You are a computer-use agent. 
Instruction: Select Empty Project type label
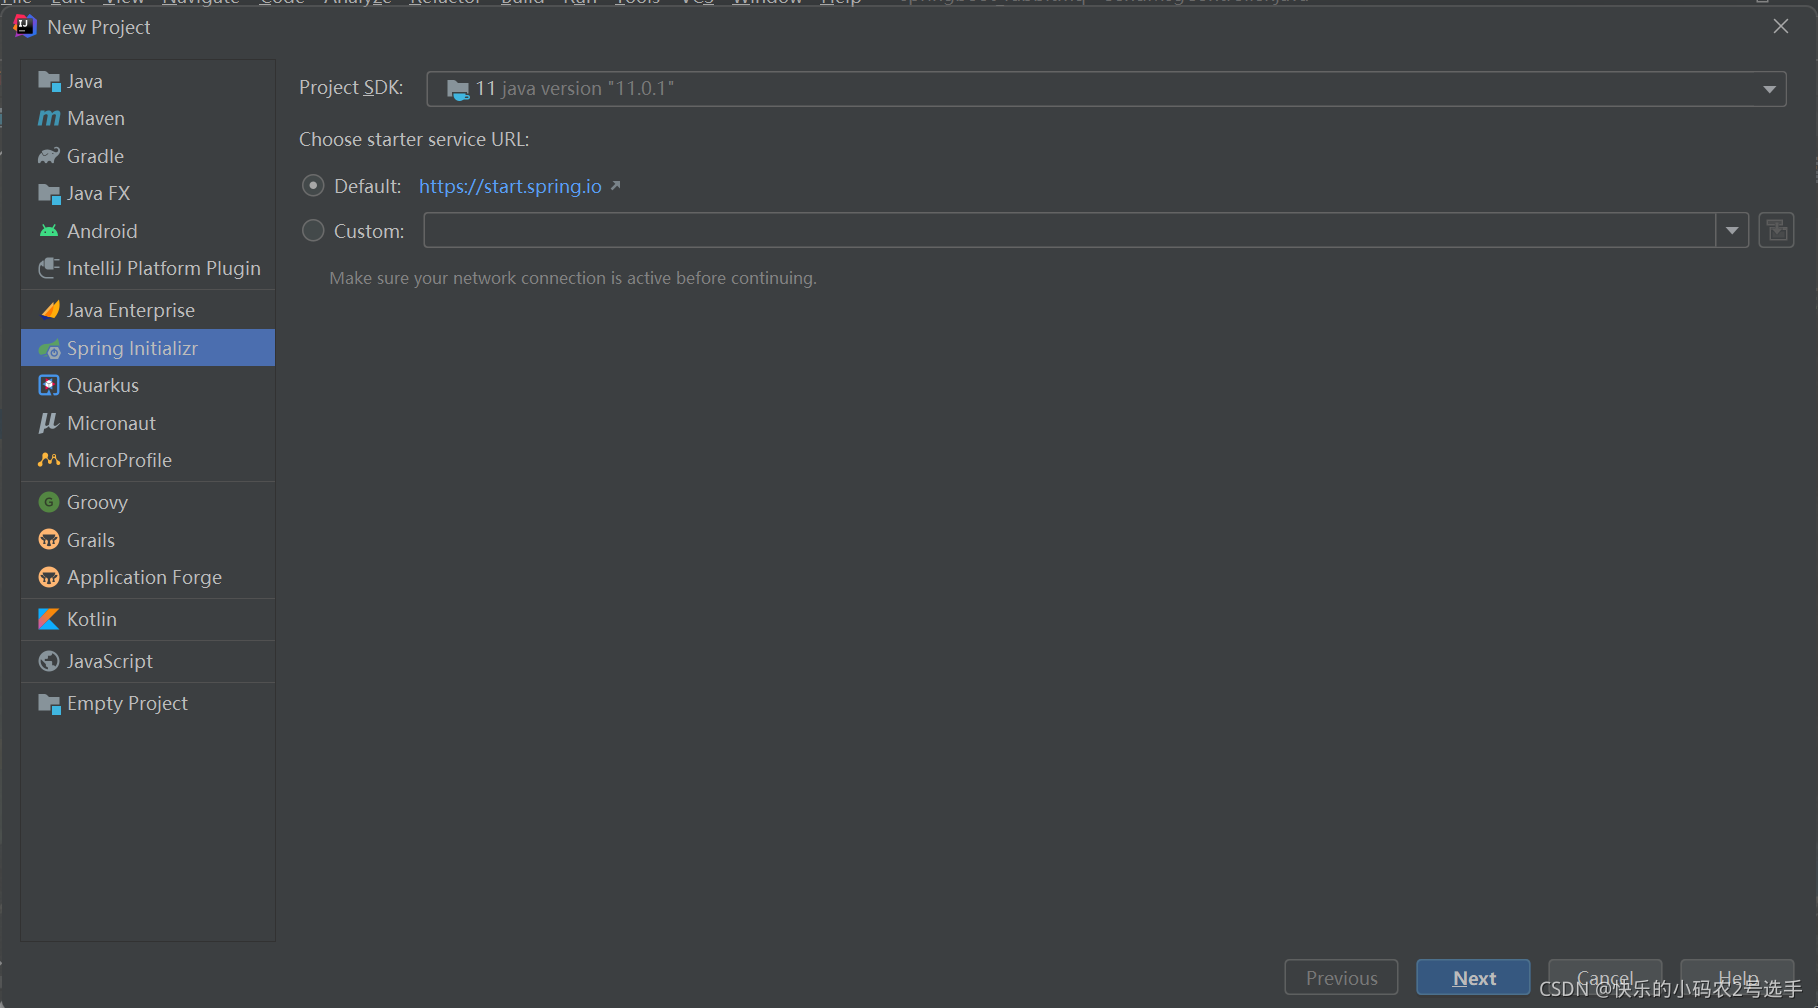pyautogui.click(x=127, y=703)
